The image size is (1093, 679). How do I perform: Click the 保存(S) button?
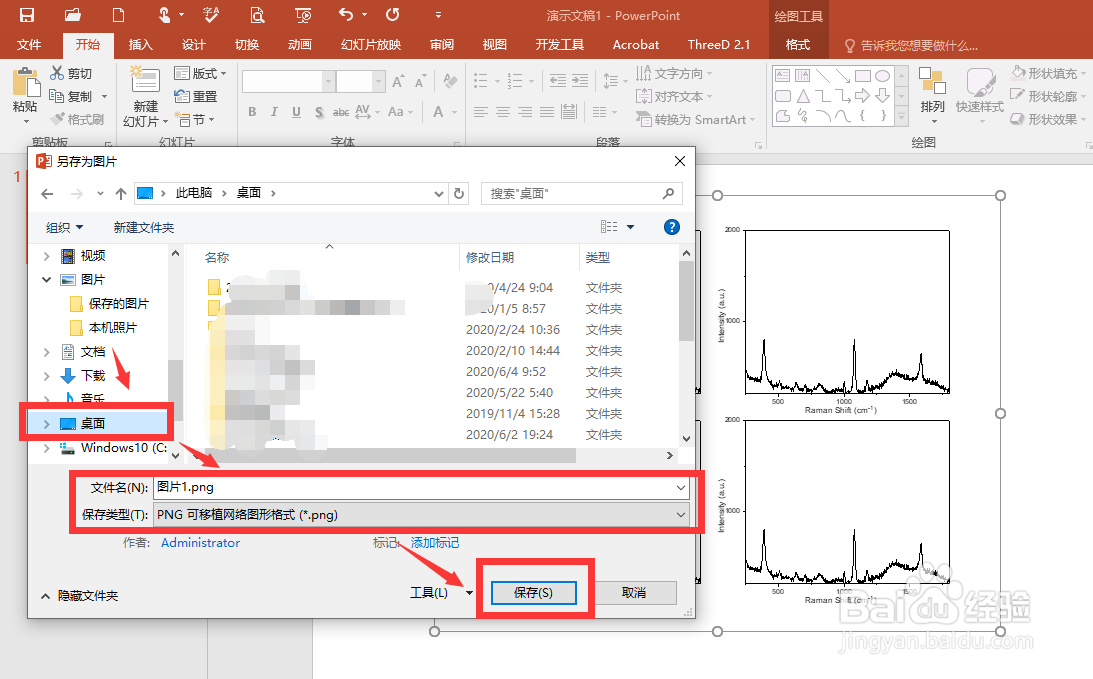pos(534,591)
